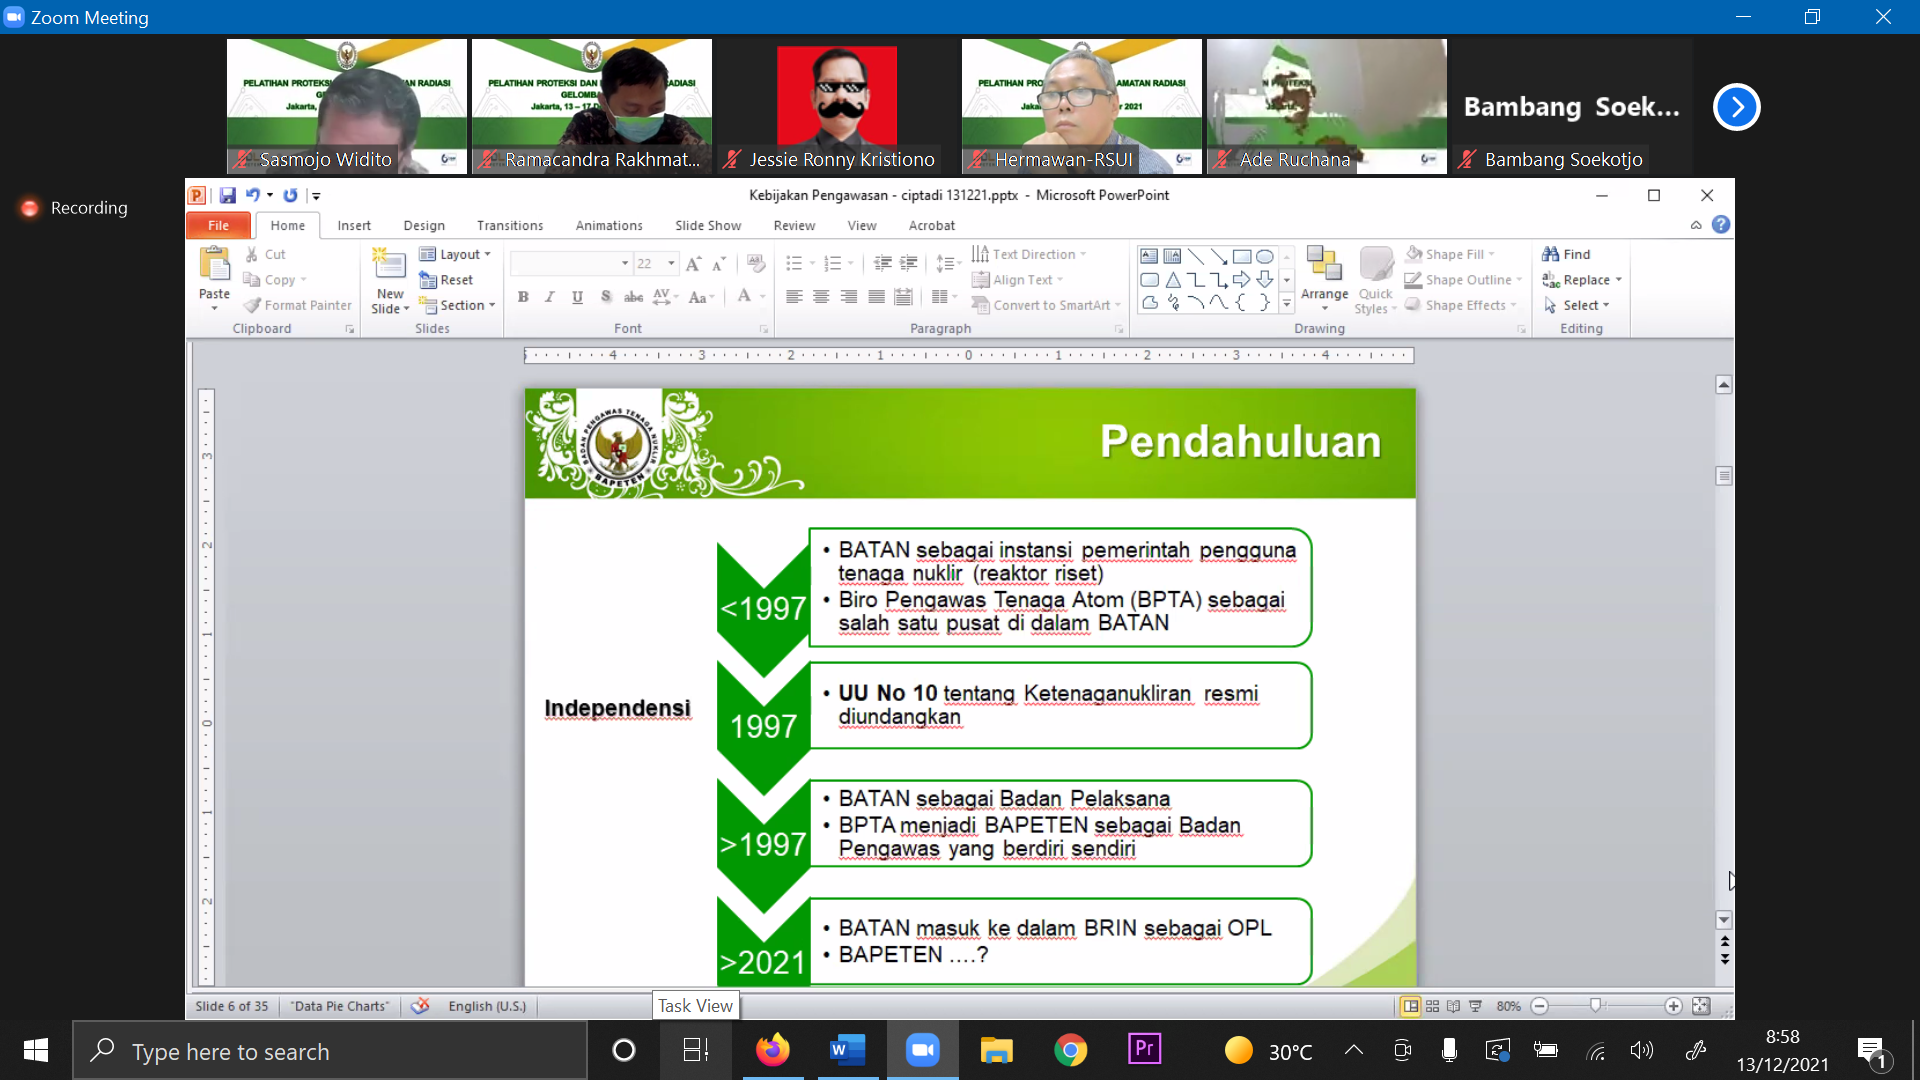Toggle Strikethrough formatting
Viewport: 1920px width, 1080px height.
[633, 297]
